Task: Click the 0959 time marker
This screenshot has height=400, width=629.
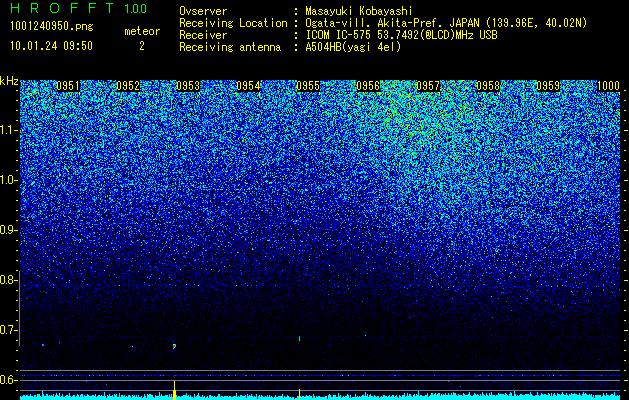Action: pos(548,86)
